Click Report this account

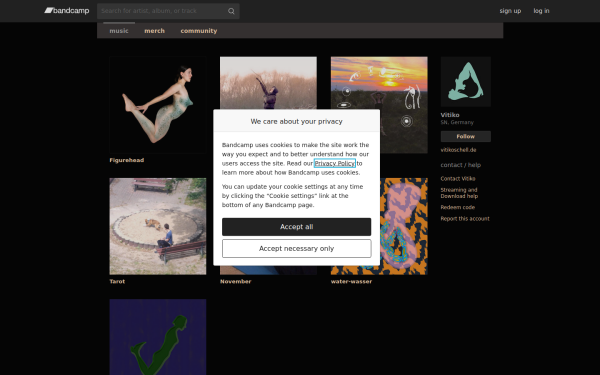465,219
